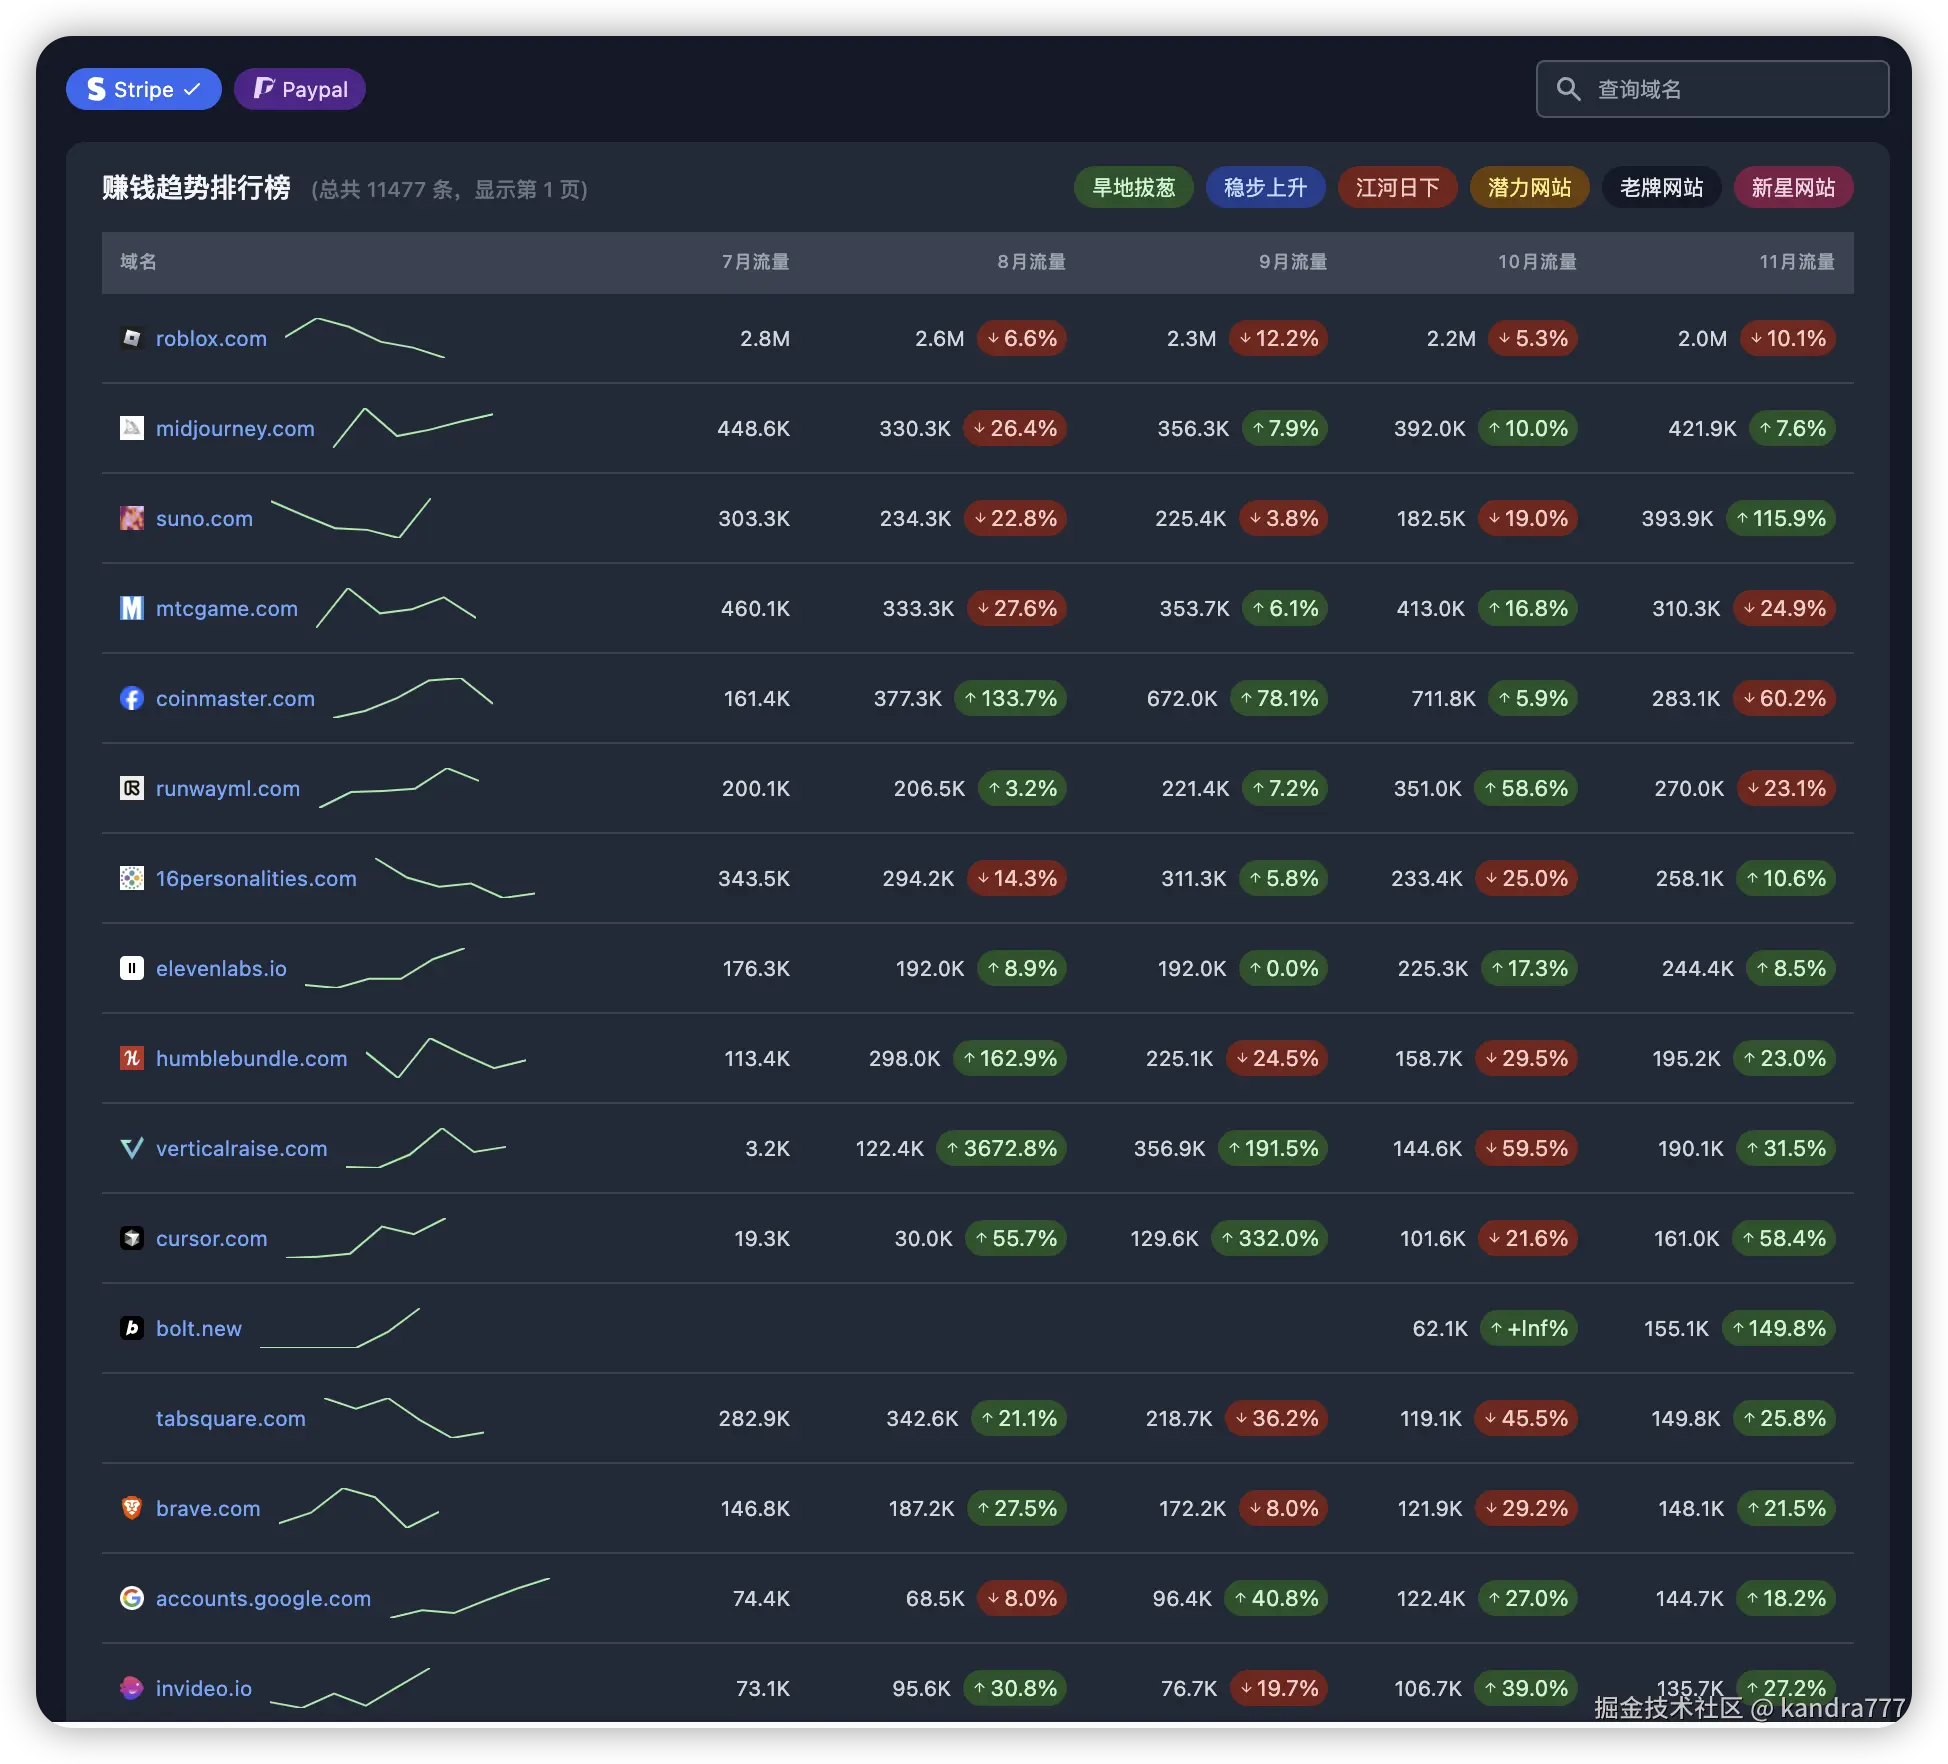The height and width of the screenshot is (1764, 1948).
Task: Click the mtcgame.com blue M icon
Action: 131,608
